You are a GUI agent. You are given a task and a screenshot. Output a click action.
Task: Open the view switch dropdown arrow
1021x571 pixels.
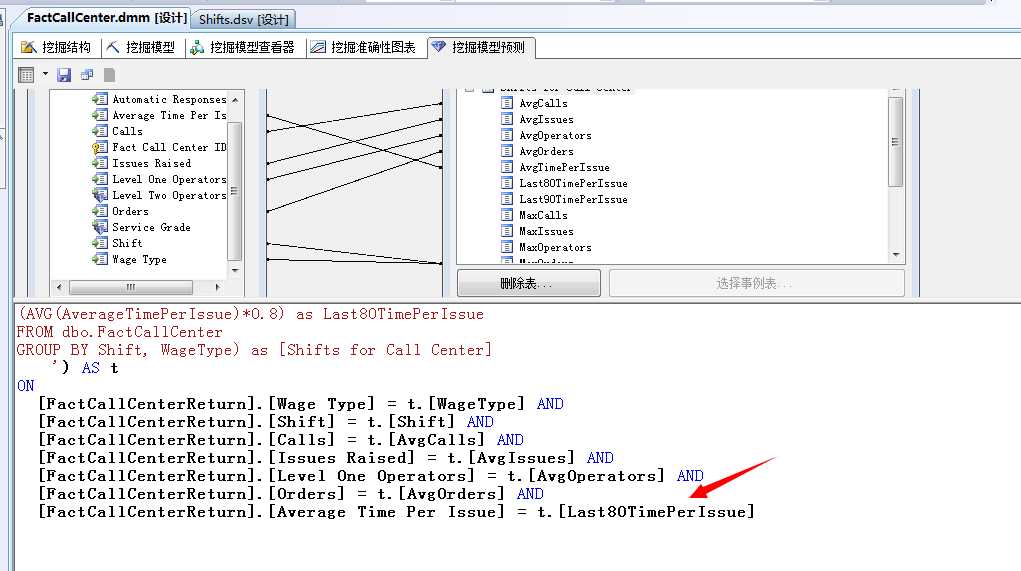pos(45,74)
